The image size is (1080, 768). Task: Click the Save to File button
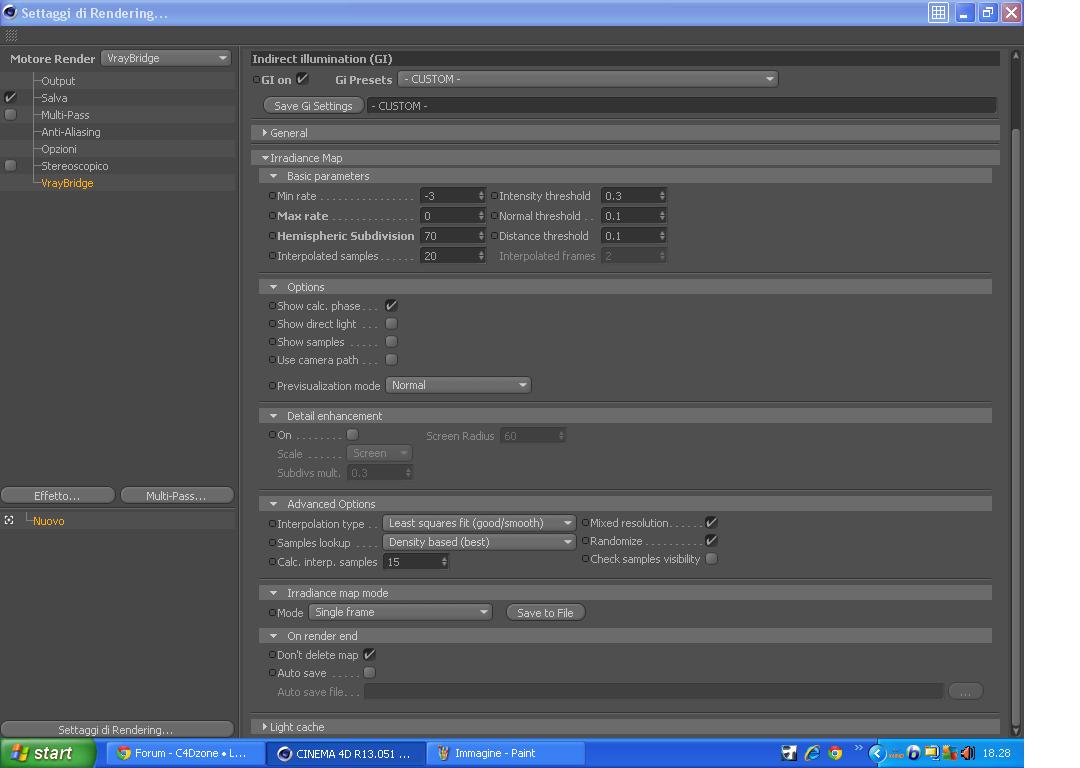pos(546,612)
